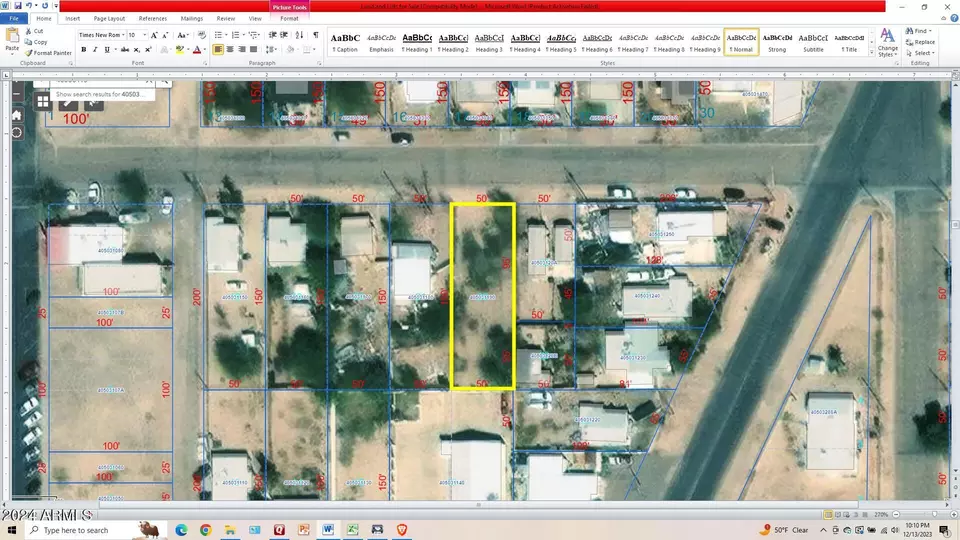Open the Times New Roman font dropdown
Image resolution: width=960 pixels, height=540 pixels.
tap(102, 35)
